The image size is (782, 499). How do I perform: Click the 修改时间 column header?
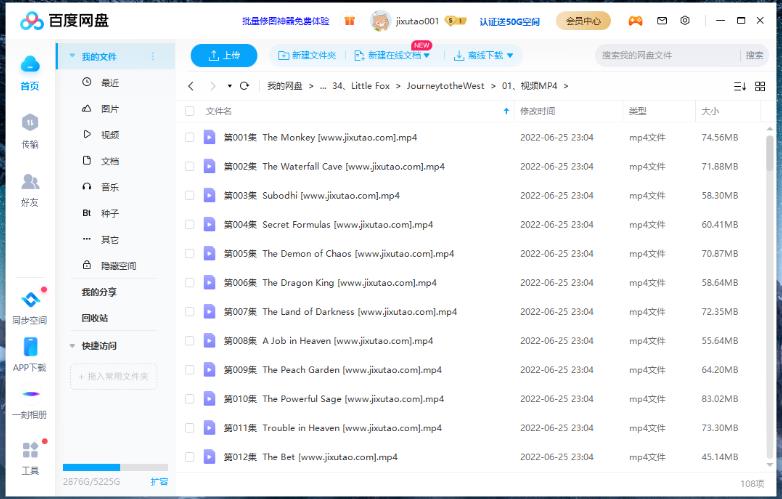click(x=538, y=111)
